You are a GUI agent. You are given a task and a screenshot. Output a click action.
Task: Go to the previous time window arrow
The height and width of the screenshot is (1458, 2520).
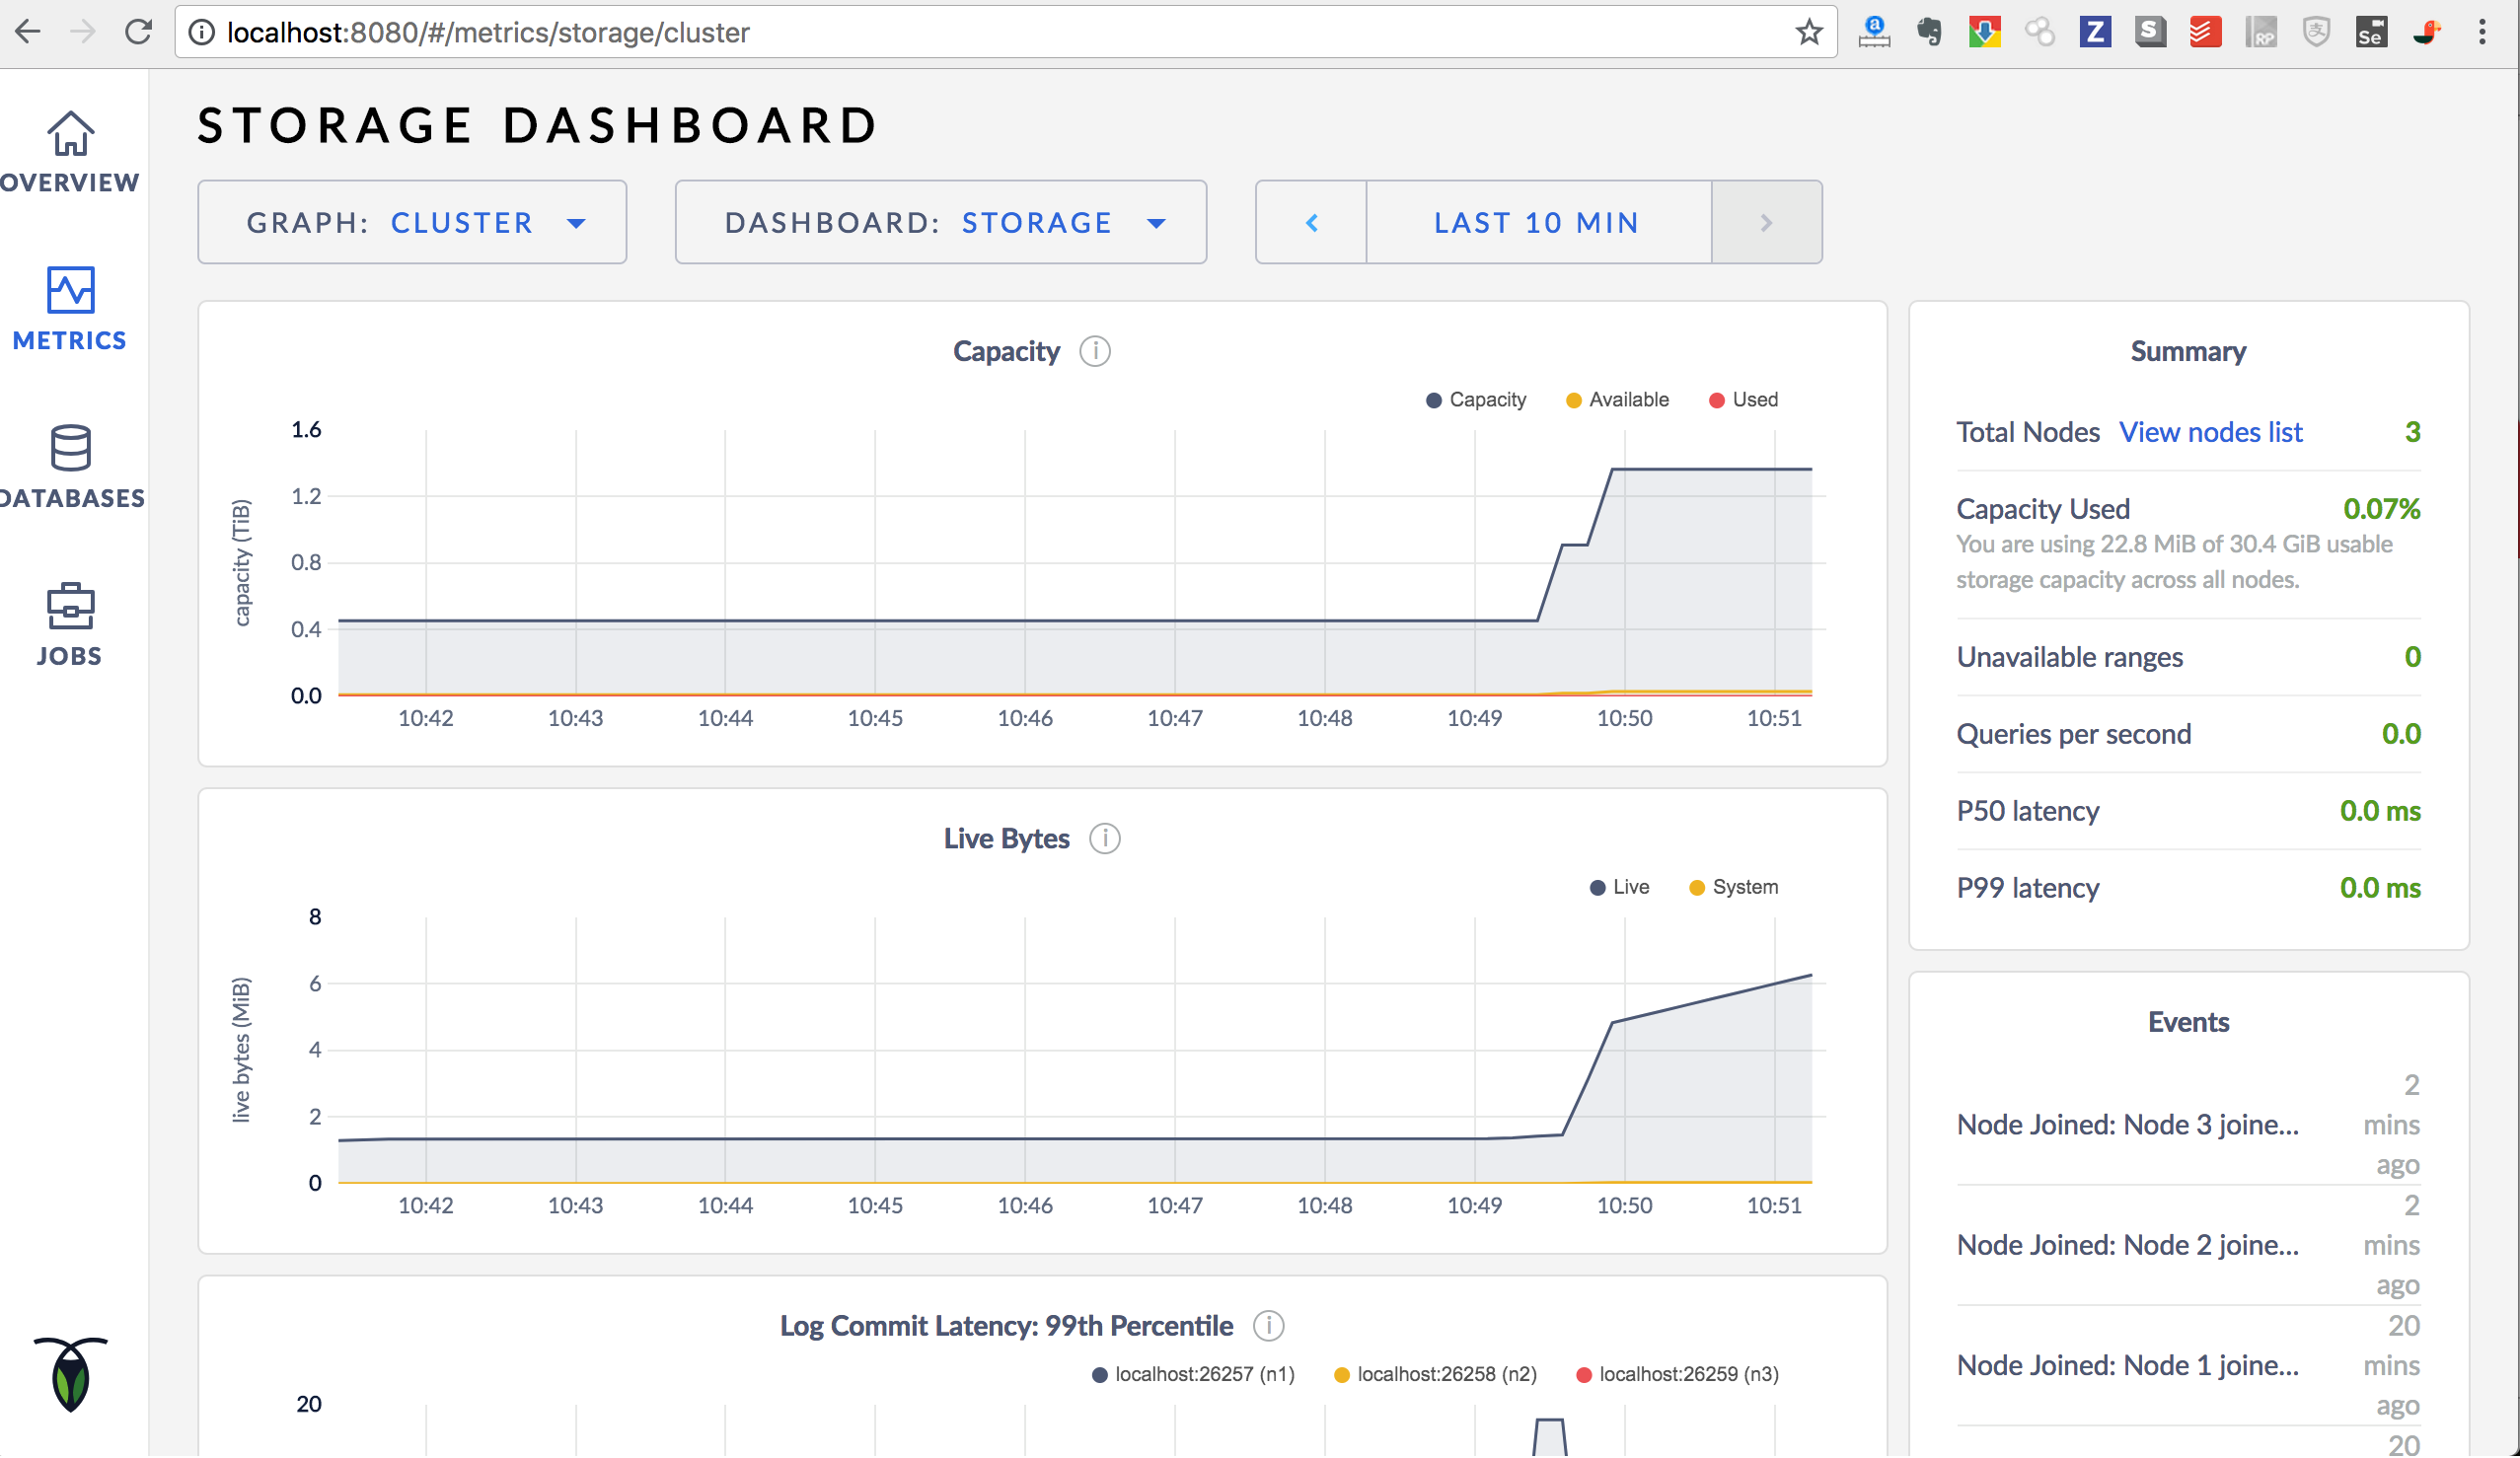point(1311,222)
